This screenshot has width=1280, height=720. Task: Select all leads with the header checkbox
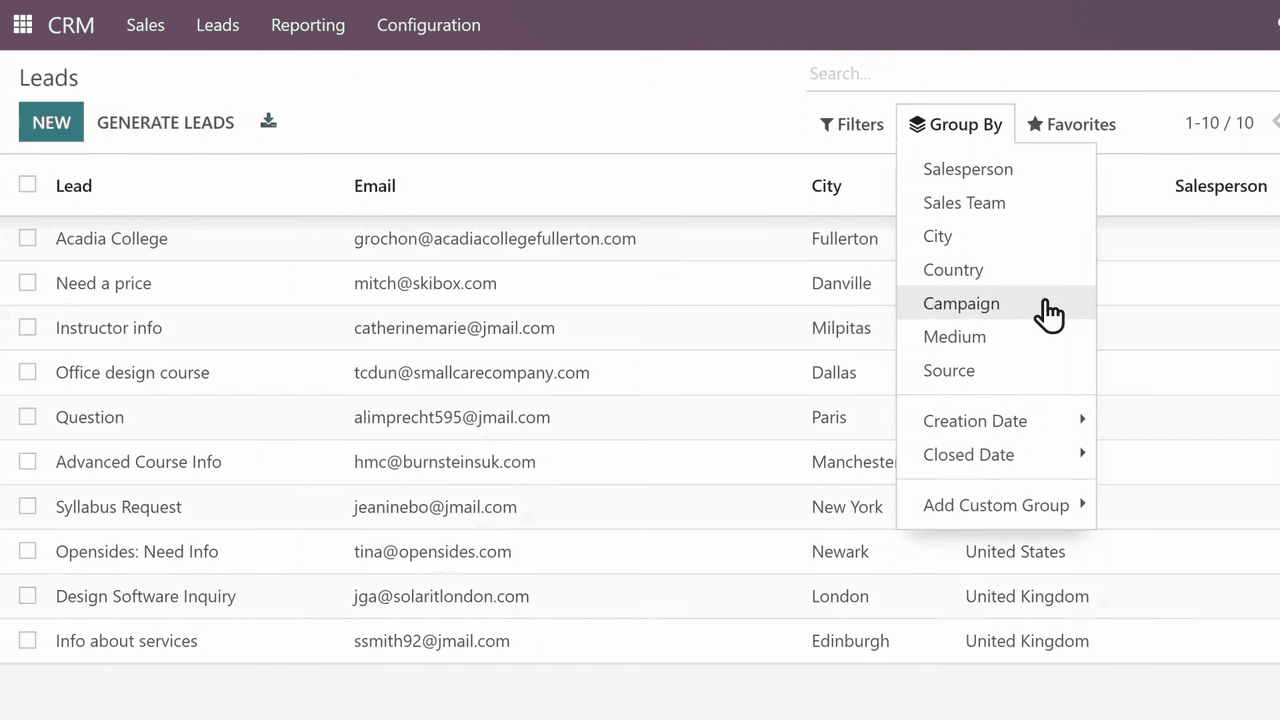(27, 184)
